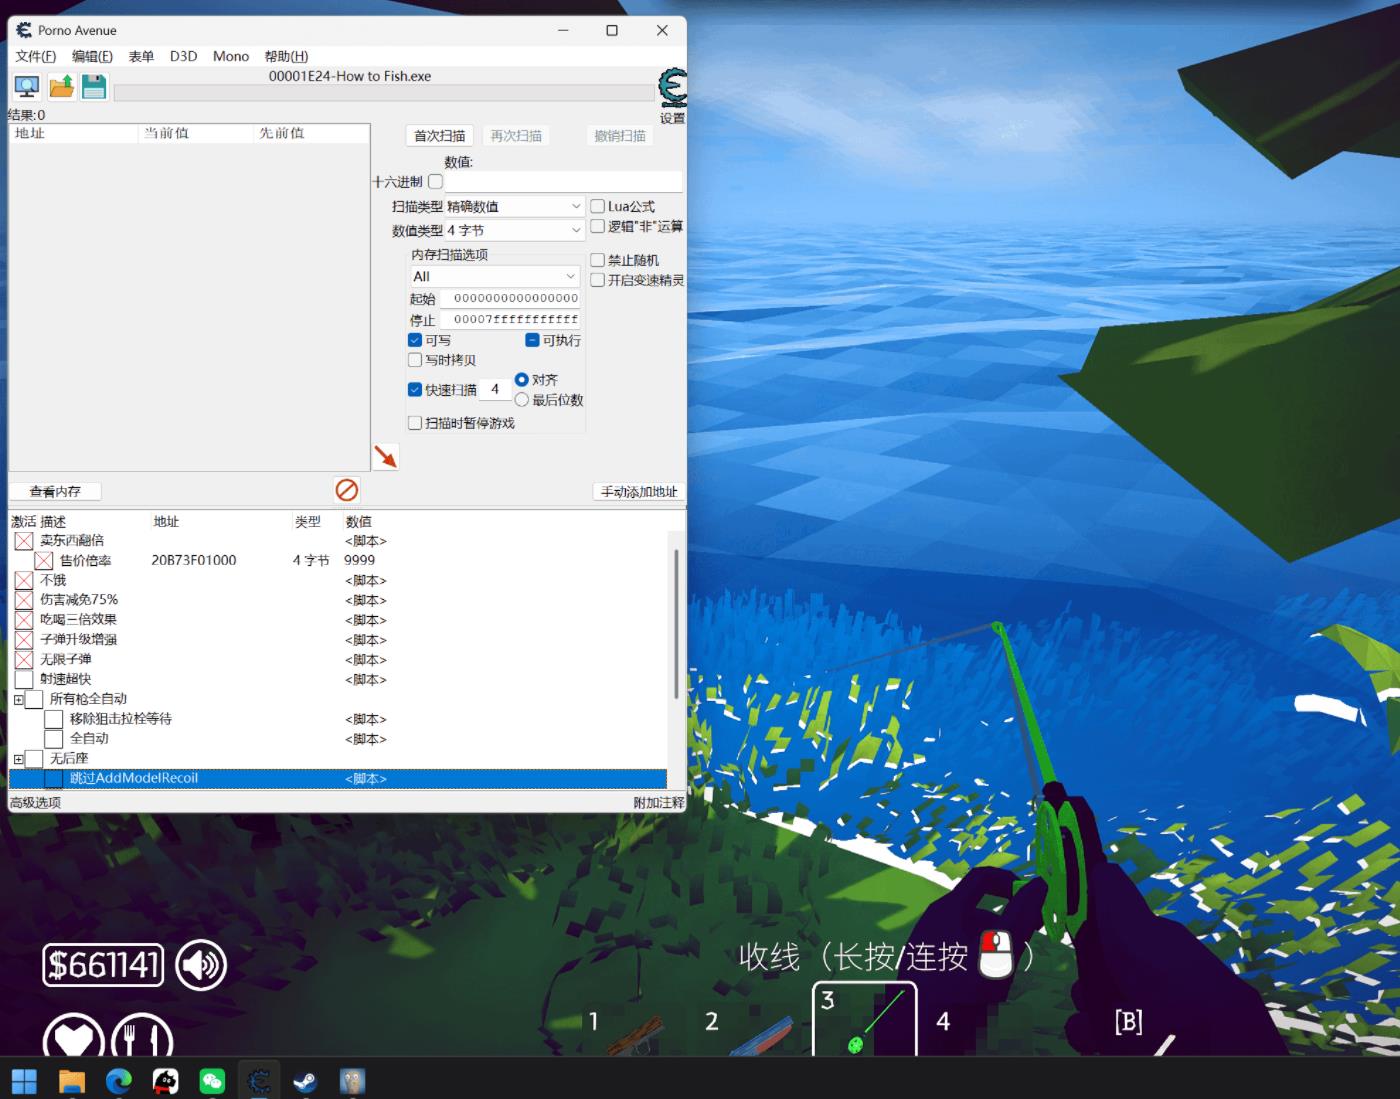
Task: Deactivate the 无限子弹 script checkbox
Action: click(24, 660)
